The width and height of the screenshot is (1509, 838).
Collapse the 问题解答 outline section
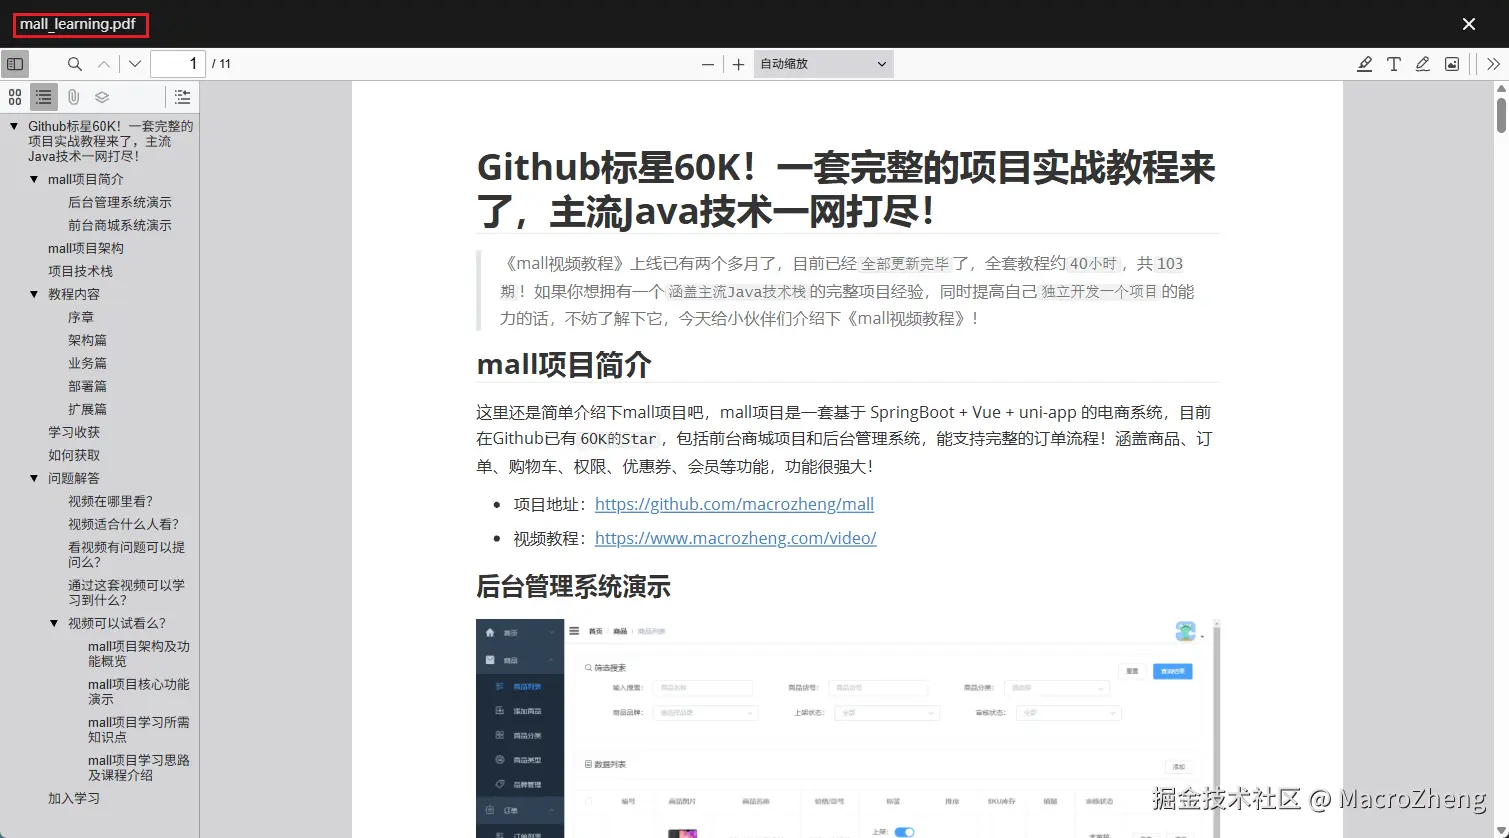pos(34,479)
